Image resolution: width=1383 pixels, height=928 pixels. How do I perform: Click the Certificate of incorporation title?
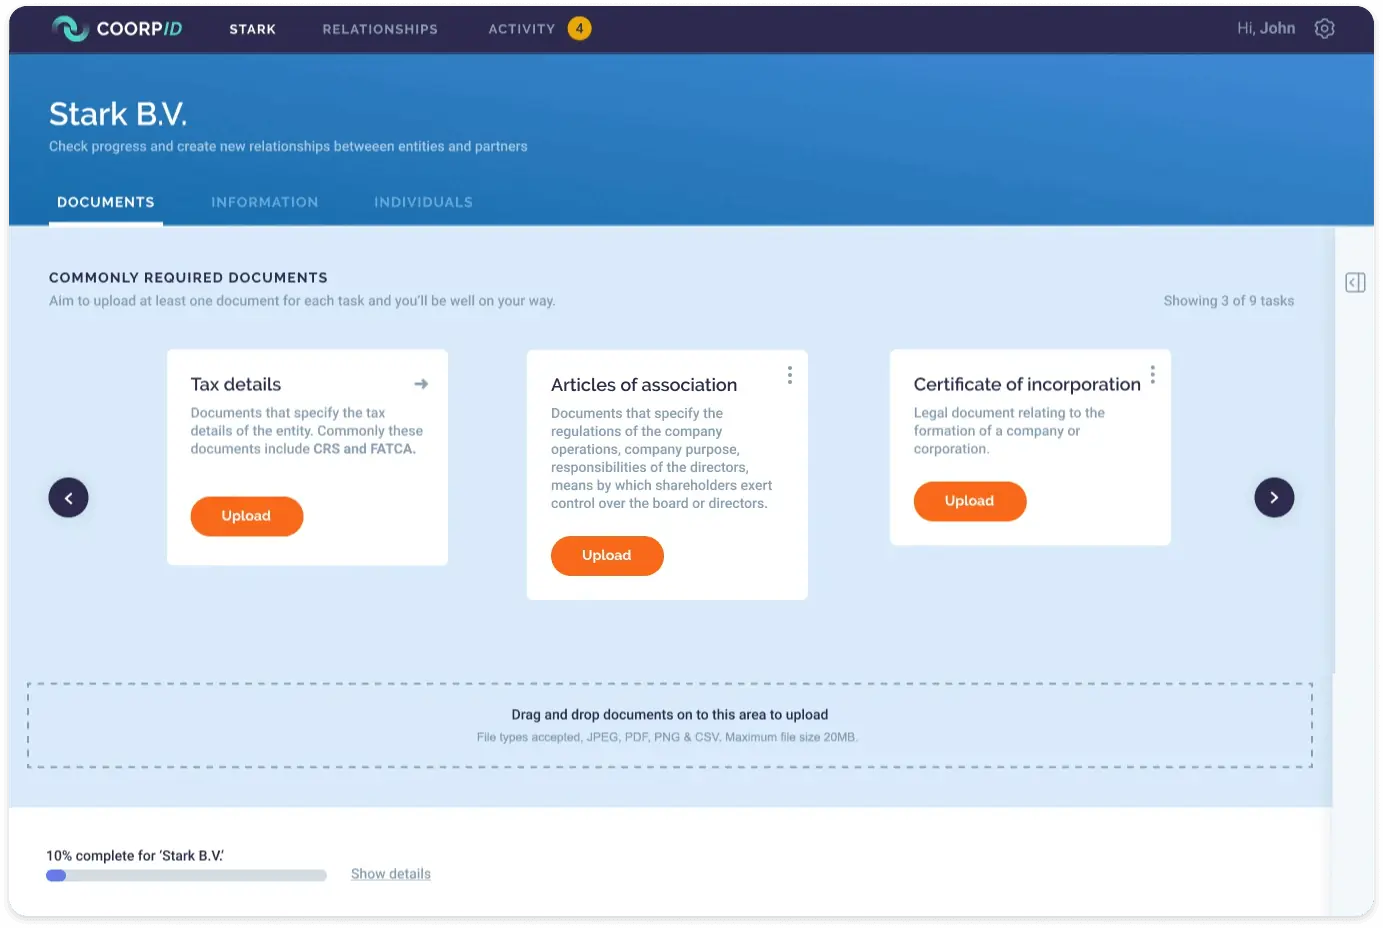1027,384
